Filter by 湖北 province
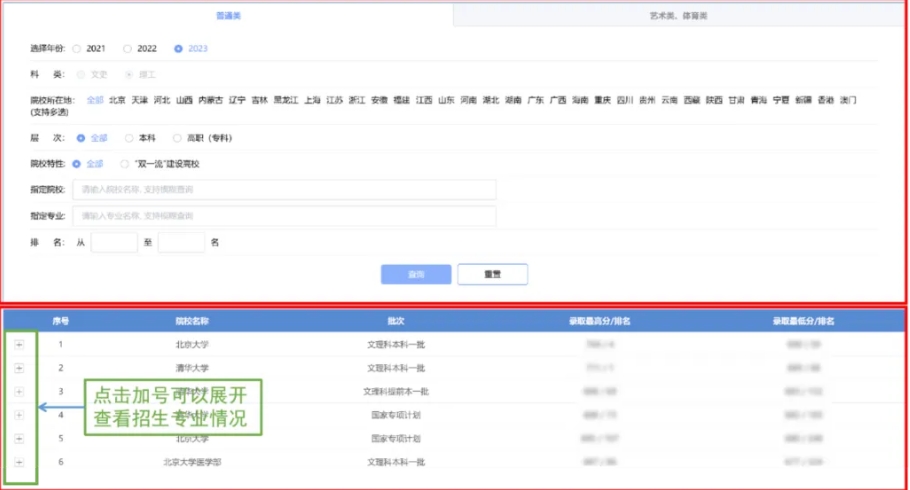 click(491, 100)
